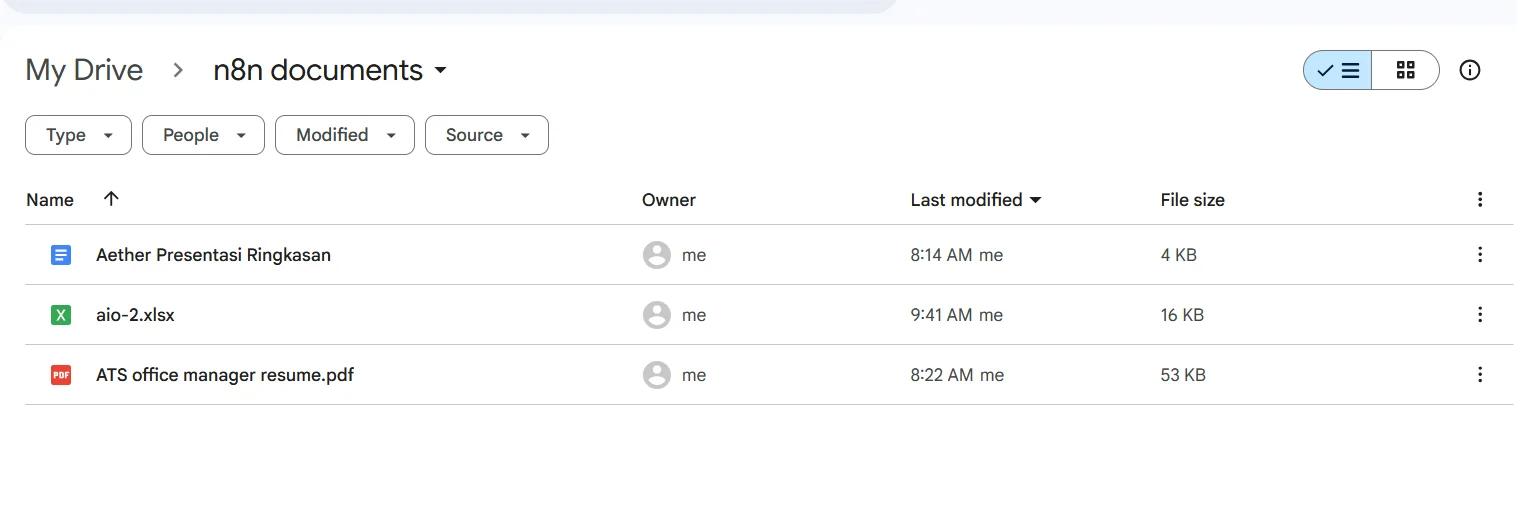Click the red PDF icon of ATS resume
The width and height of the screenshot is (1517, 506).
pos(61,375)
